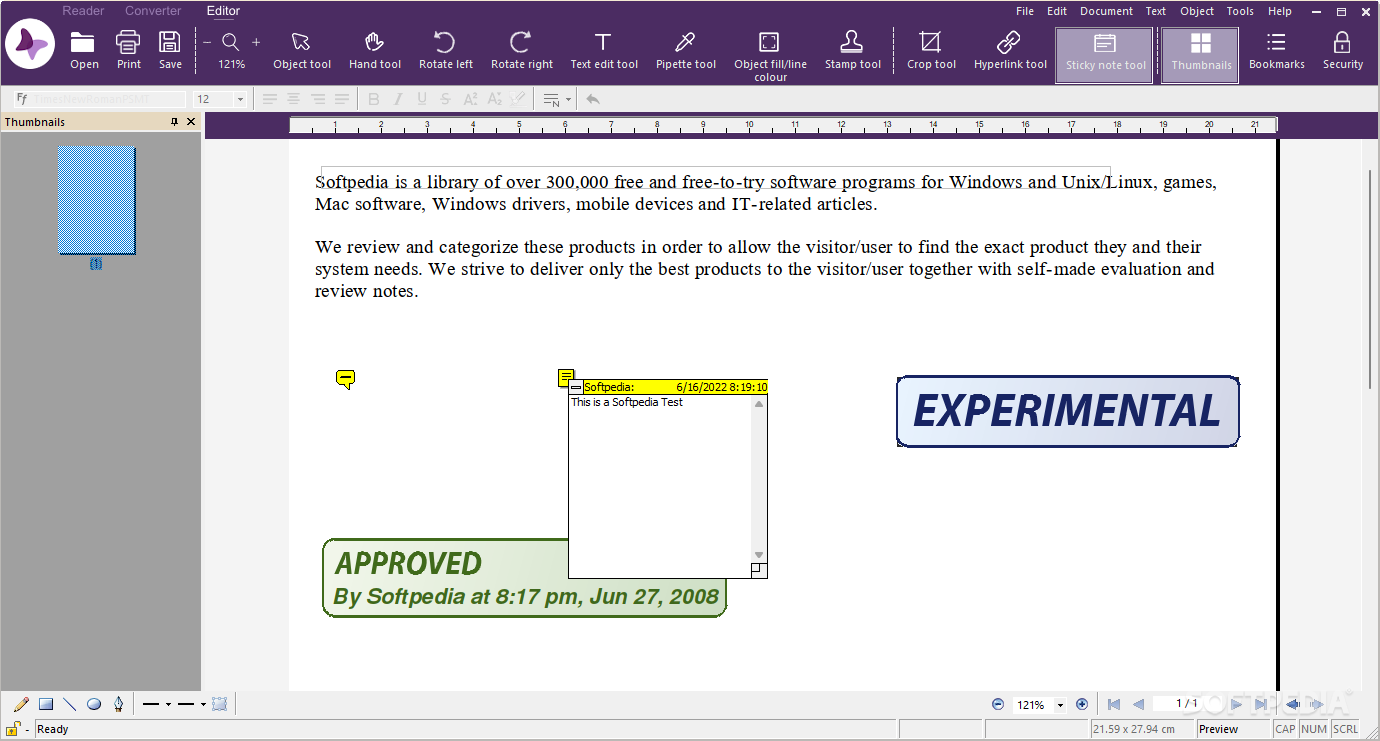Viewport: 1380px width, 741px height.
Task: Open the 121% zoom level dropdown at bottom
Action: (1060, 705)
